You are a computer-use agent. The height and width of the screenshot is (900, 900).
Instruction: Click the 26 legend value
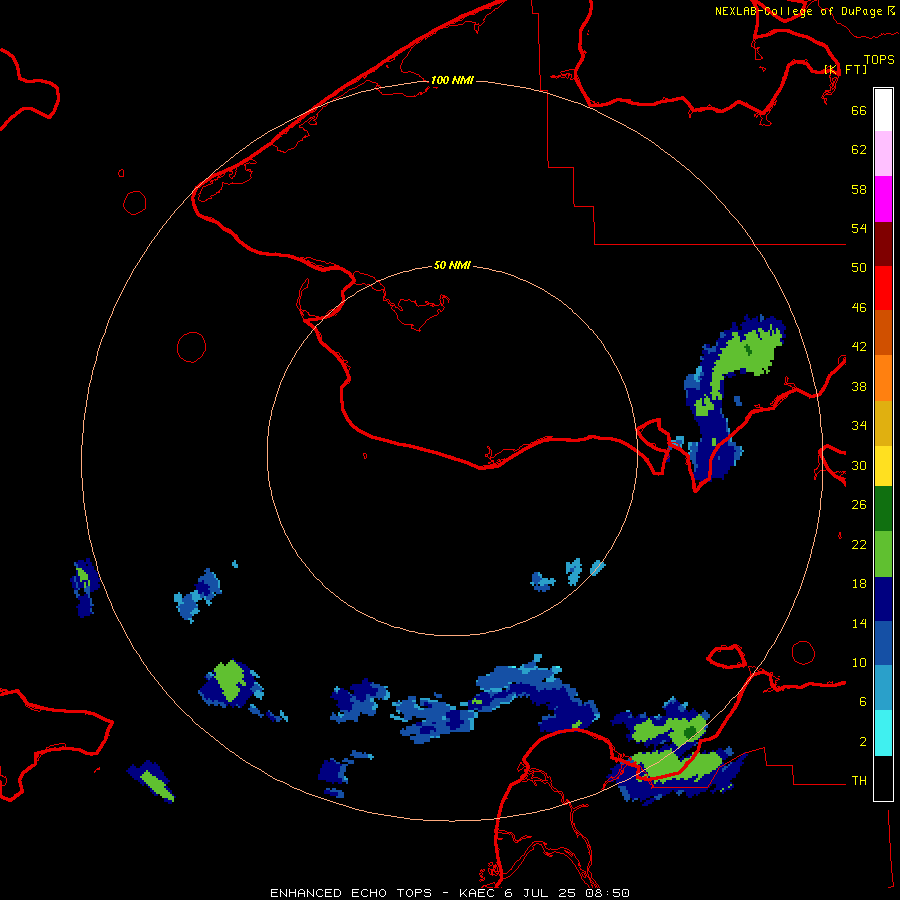859,505
